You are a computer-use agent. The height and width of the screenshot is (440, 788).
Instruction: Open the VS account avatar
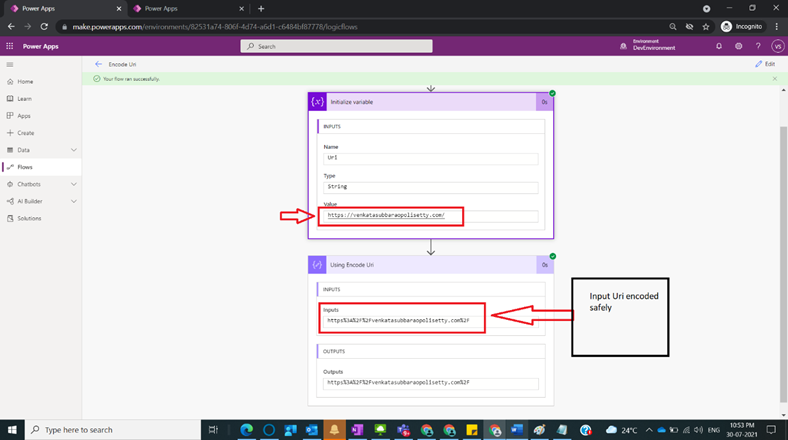click(x=777, y=46)
